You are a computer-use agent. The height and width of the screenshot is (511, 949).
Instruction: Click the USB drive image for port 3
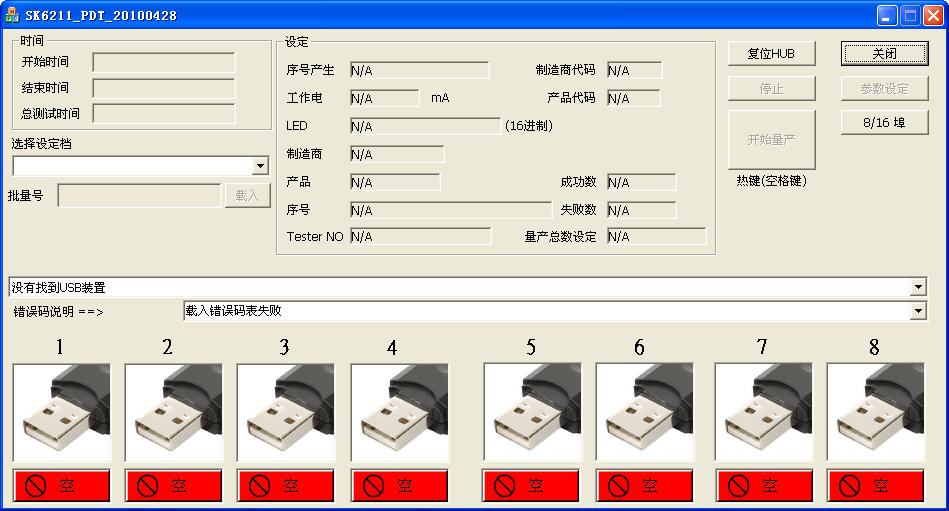[285, 412]
